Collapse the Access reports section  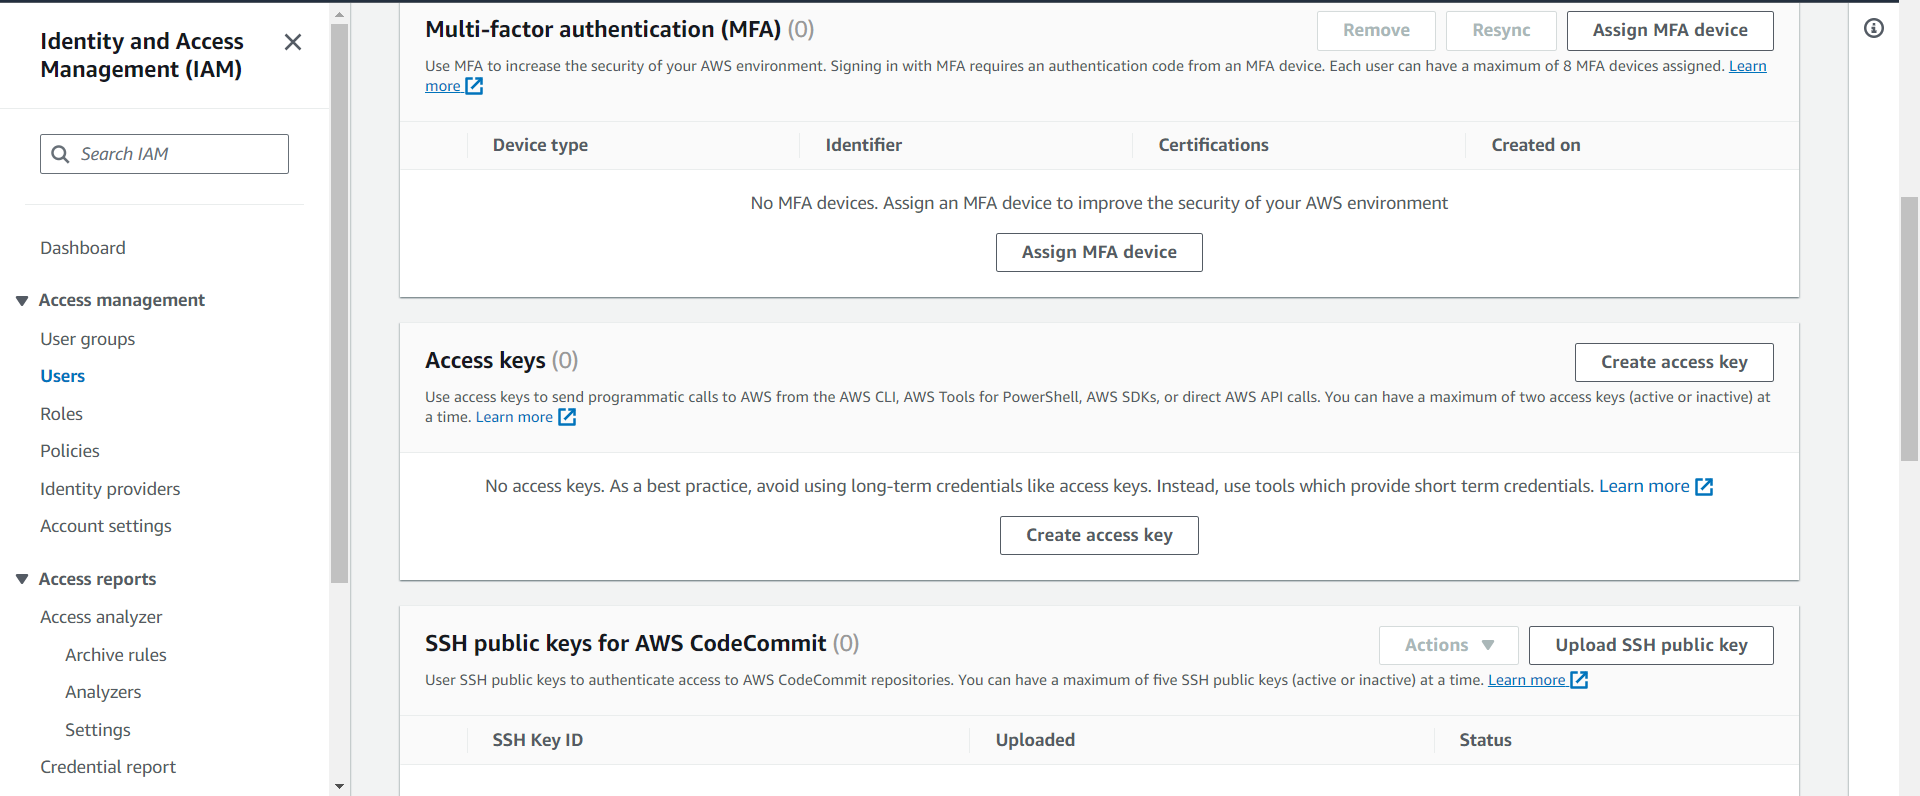click(22, 579)
